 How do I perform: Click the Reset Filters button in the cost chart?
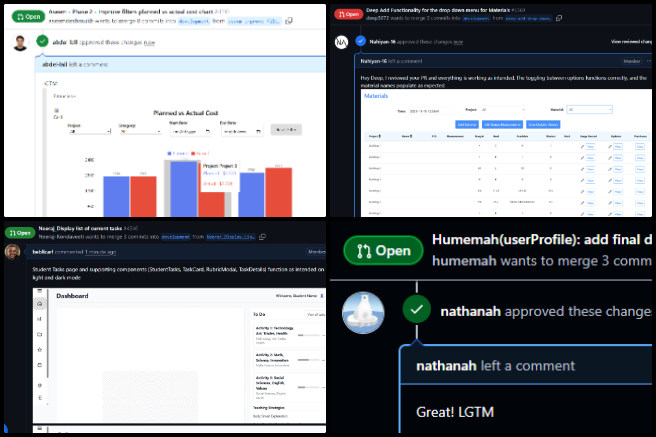tap(286, 130)
